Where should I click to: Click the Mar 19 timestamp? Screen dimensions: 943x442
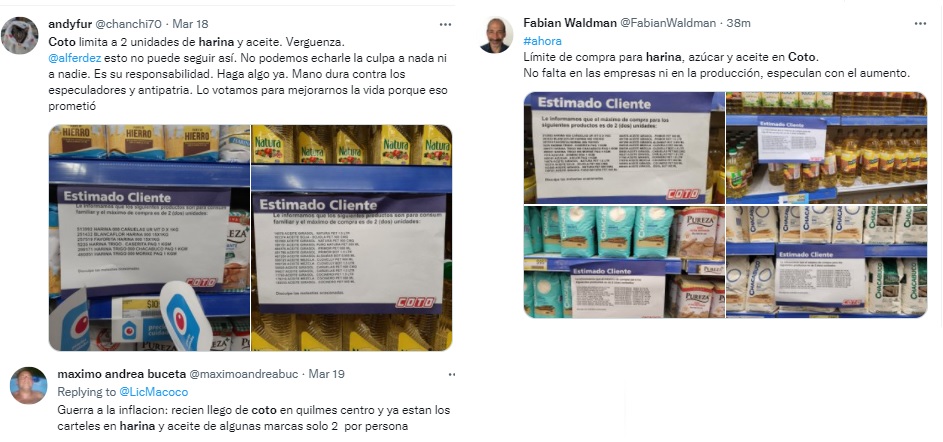(x=326, y=374)
